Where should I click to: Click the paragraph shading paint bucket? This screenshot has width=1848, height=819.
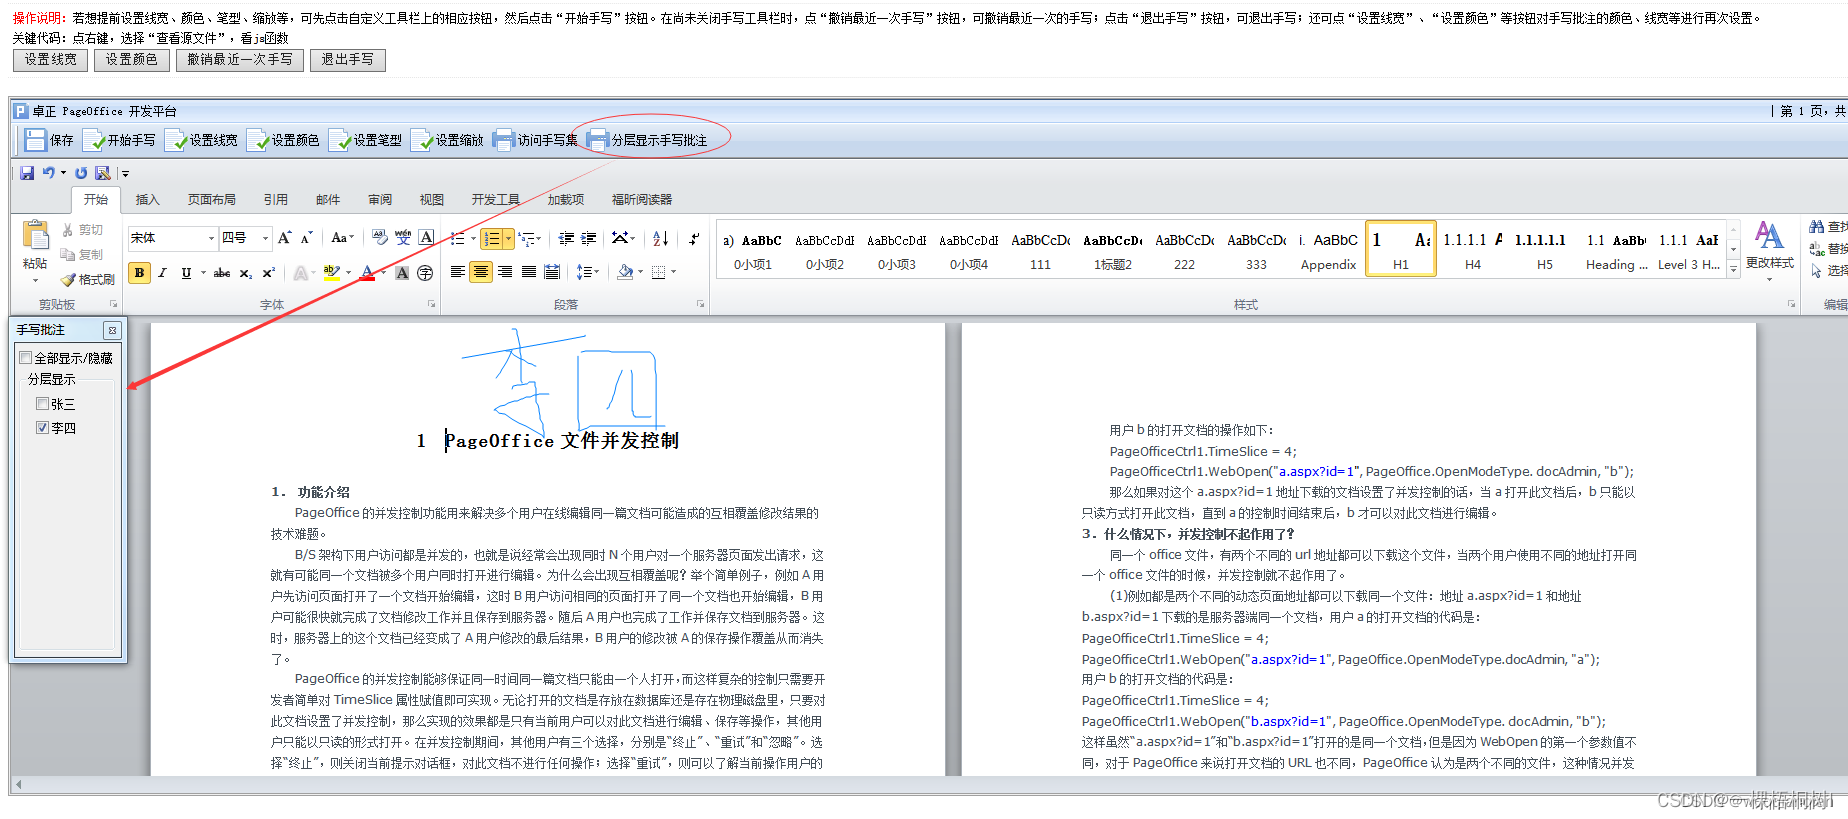click(x=625, y=272)
